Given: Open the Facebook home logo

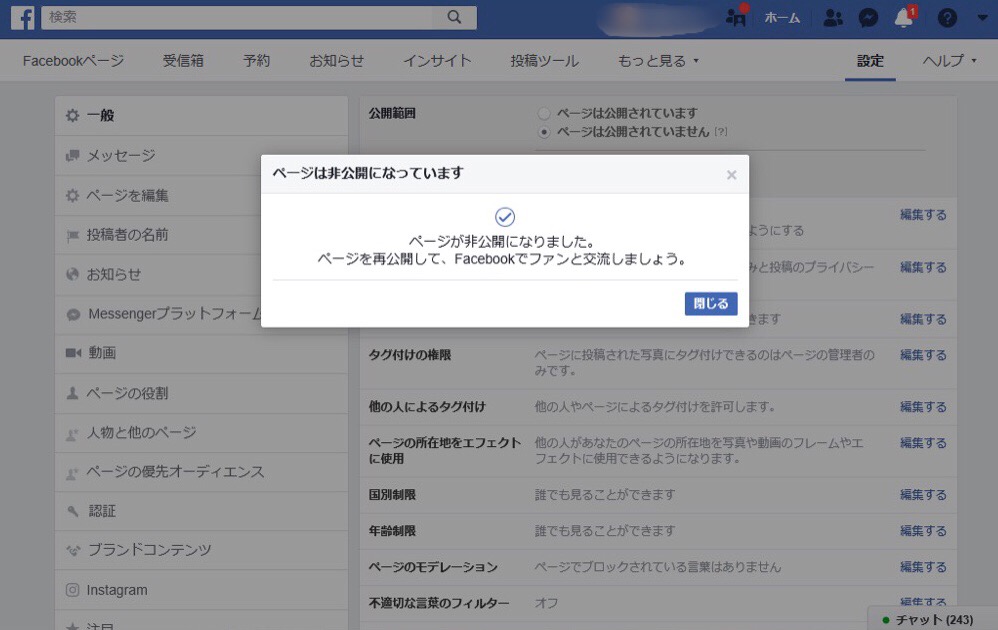Looking at the screenshot, I should [22, 17].
